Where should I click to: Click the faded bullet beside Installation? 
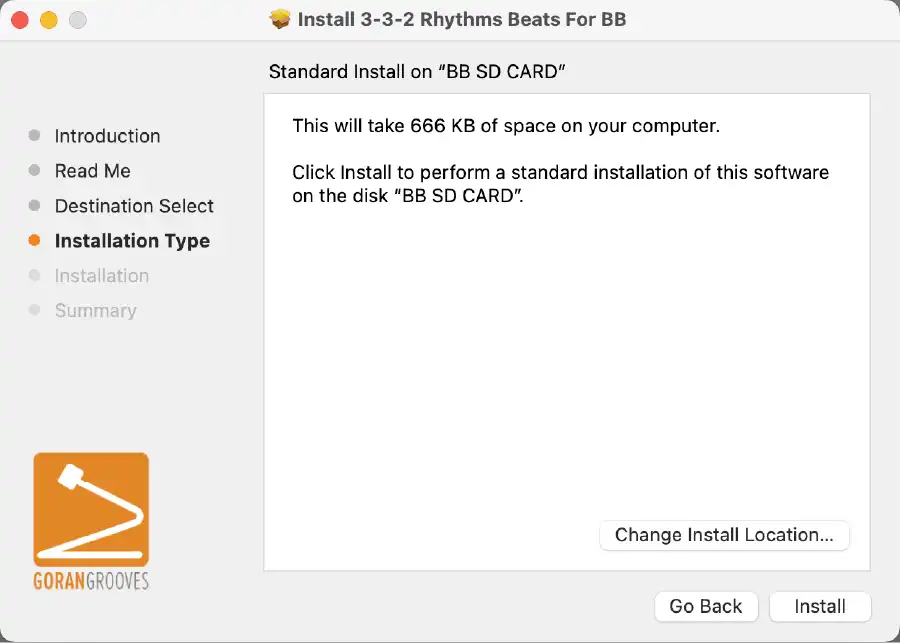tap(34, 275)
